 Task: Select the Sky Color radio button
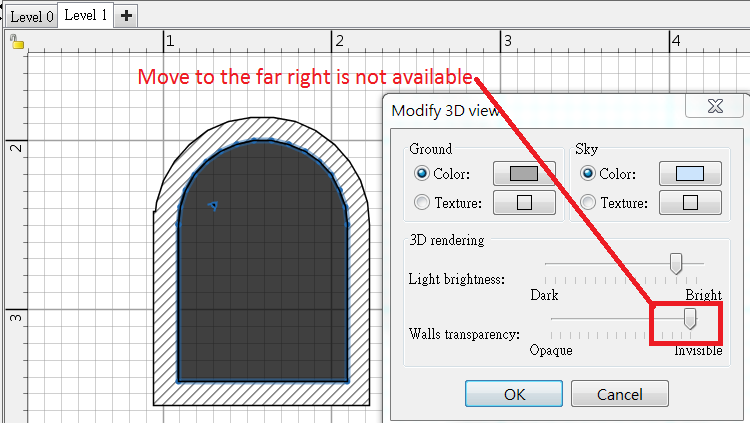coord(587,174)
